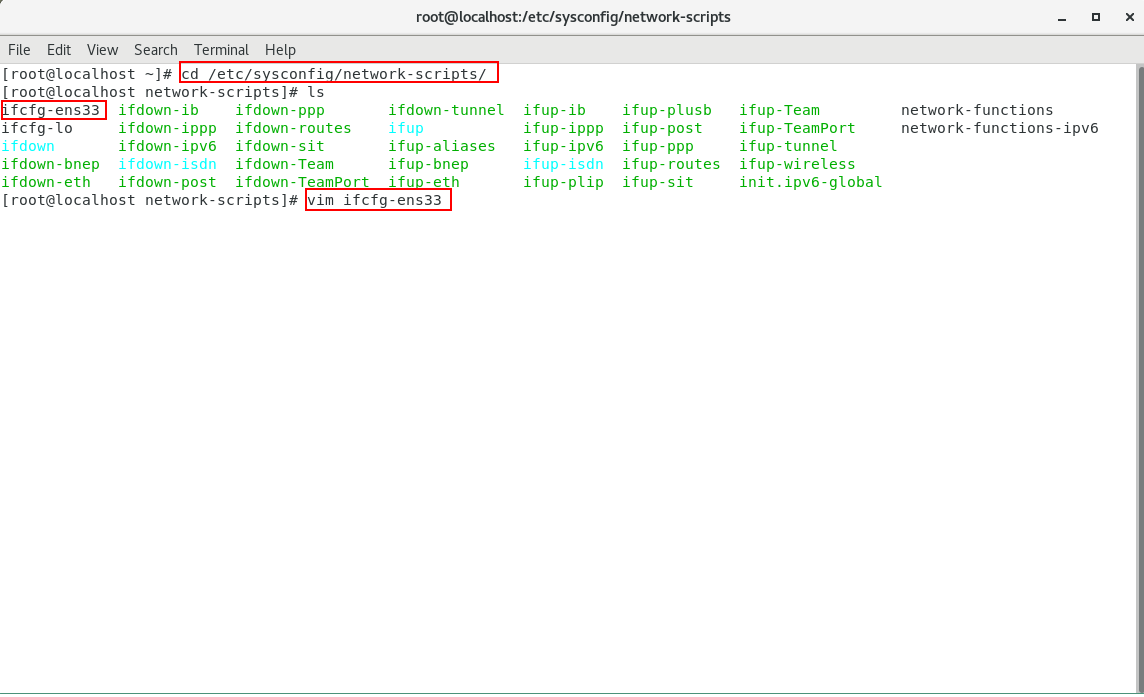Viewport: 1144px width, 697px height.
Task: Open the Help menu
Action: 280,50
